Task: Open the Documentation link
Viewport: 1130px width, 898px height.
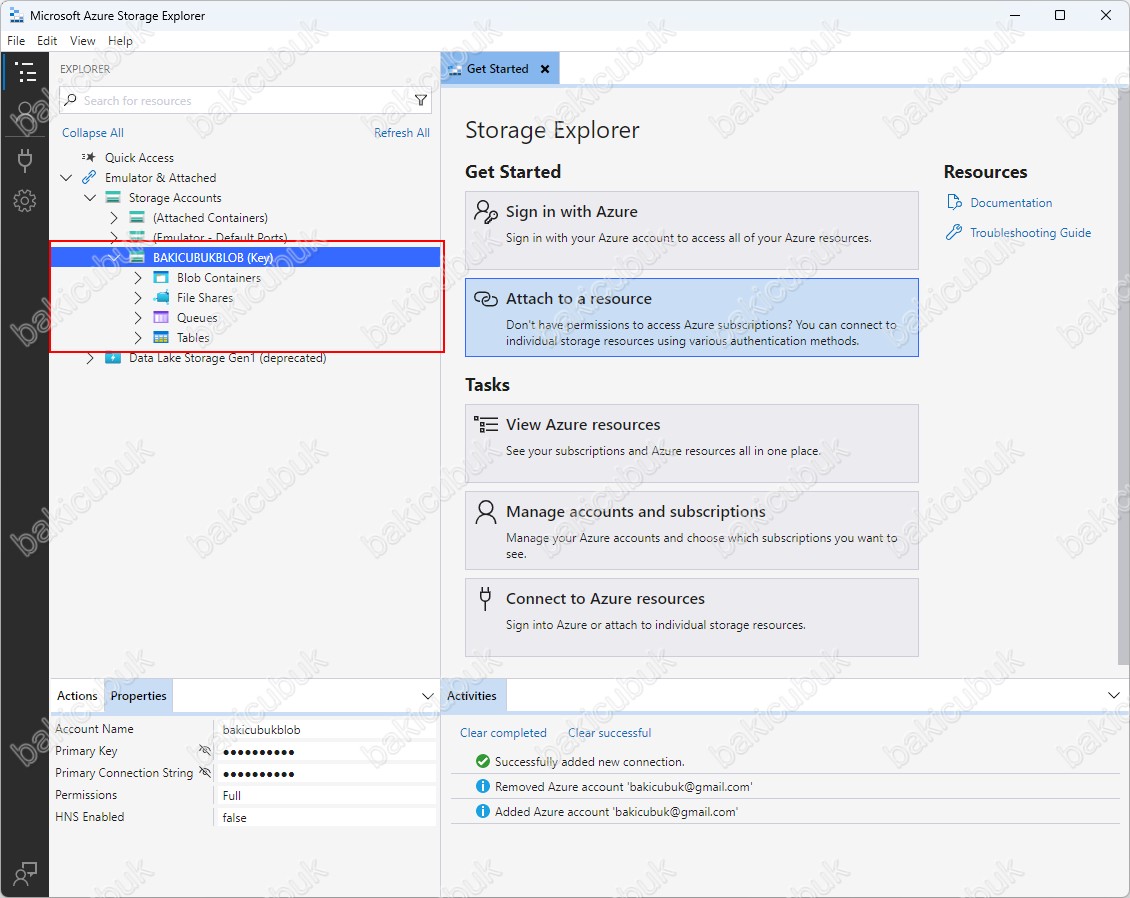Action: point(1011,203)
